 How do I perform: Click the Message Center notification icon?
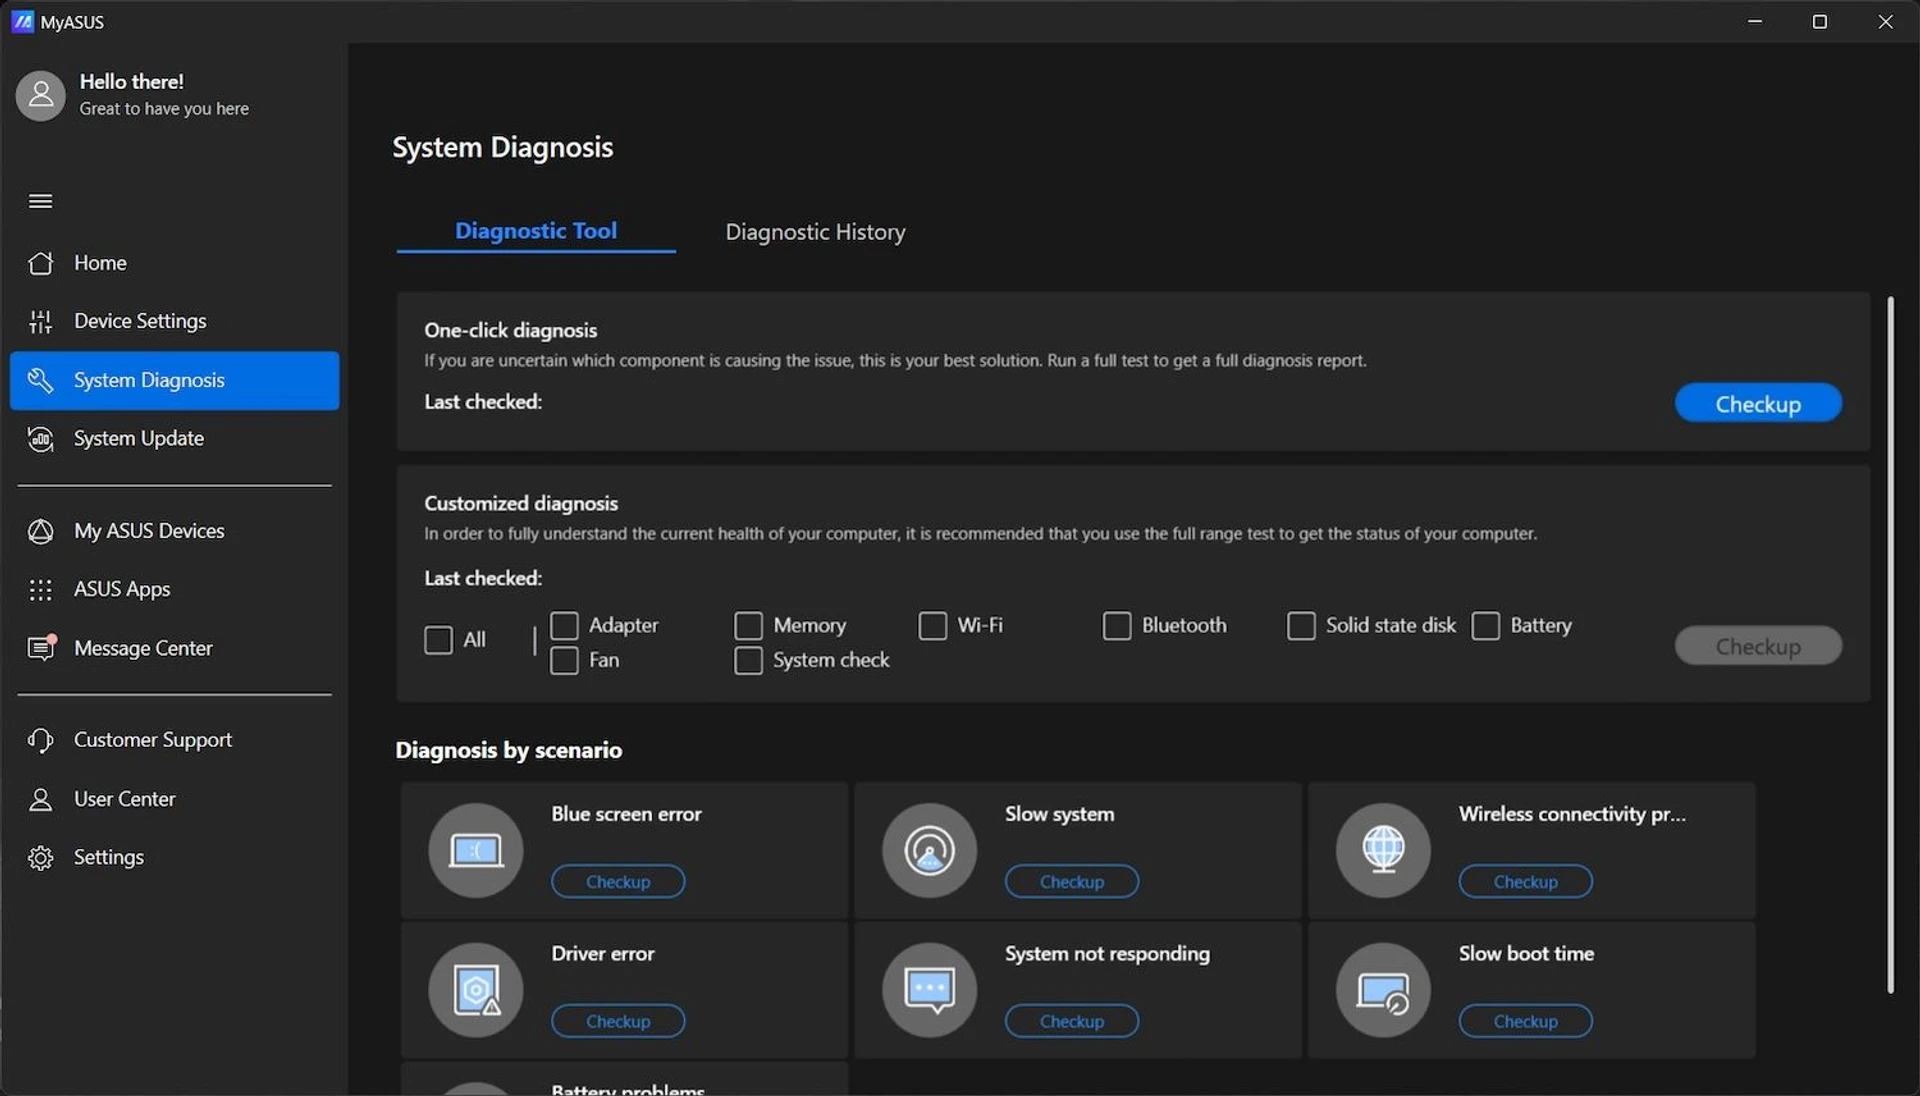(41, 648)
